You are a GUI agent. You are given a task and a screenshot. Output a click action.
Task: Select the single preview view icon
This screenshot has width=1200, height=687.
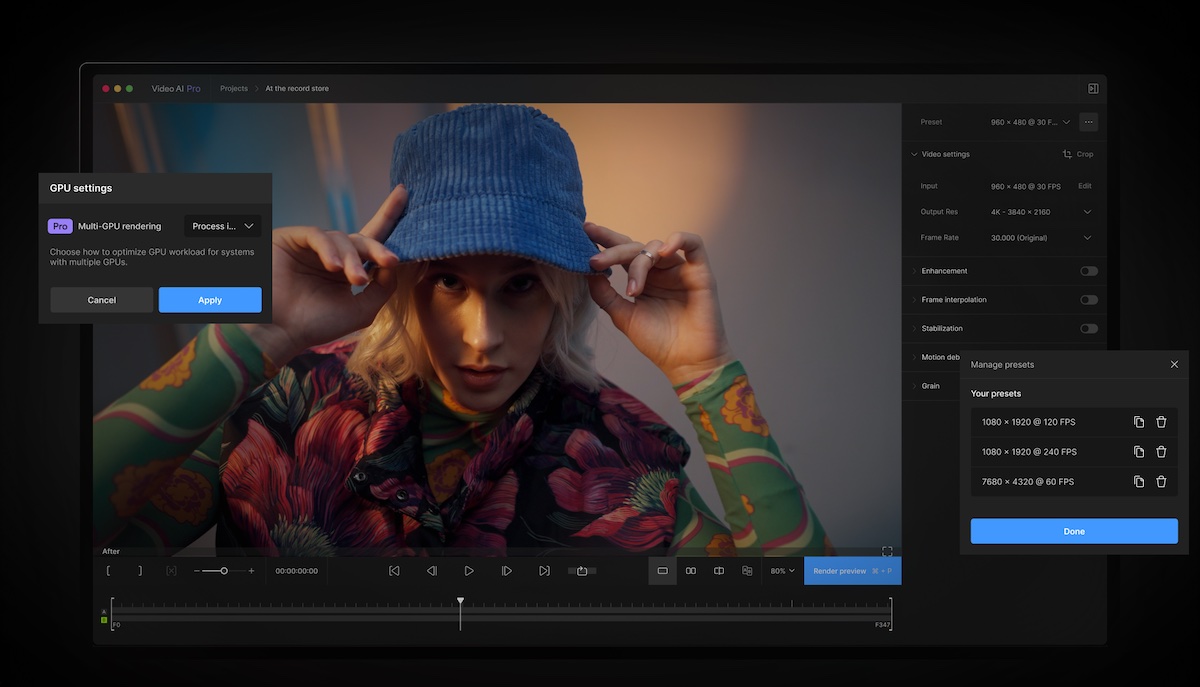(662, 570)
